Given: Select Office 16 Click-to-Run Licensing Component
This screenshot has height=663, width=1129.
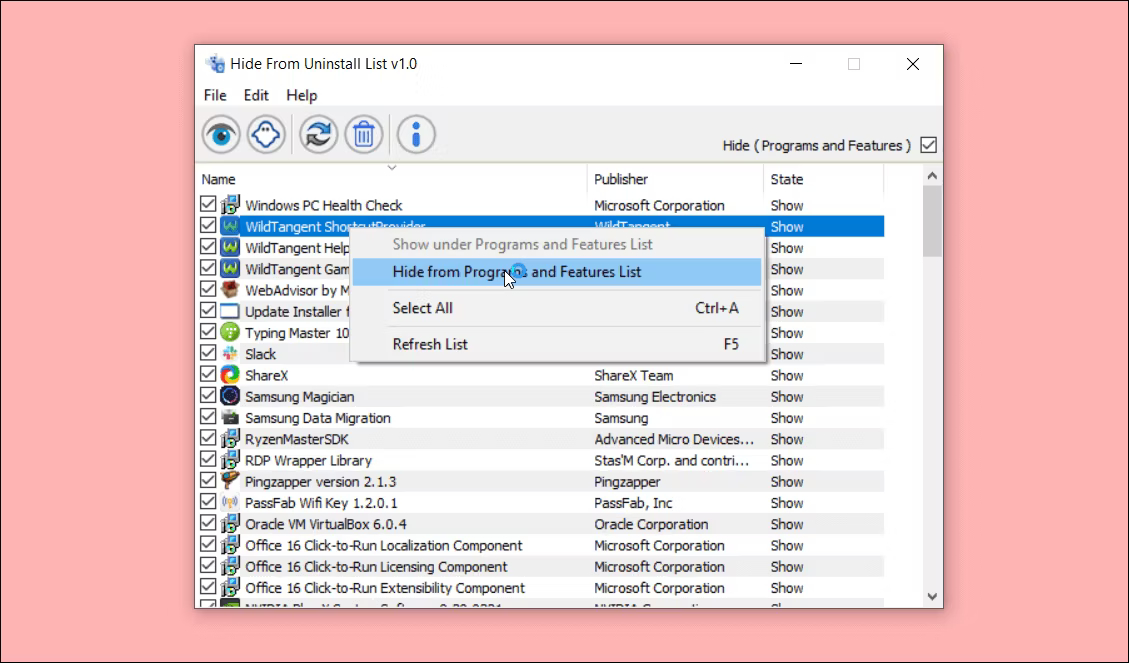Looking at the screenshot, I should click(540, 567).
